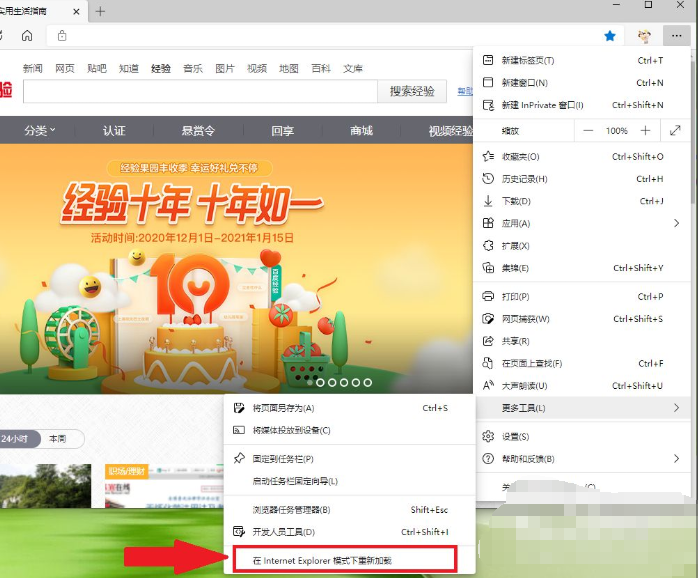This screenshot has width=698, height=578.
Task: Open Settings (设置) menu entry
Action: point(581,436)
